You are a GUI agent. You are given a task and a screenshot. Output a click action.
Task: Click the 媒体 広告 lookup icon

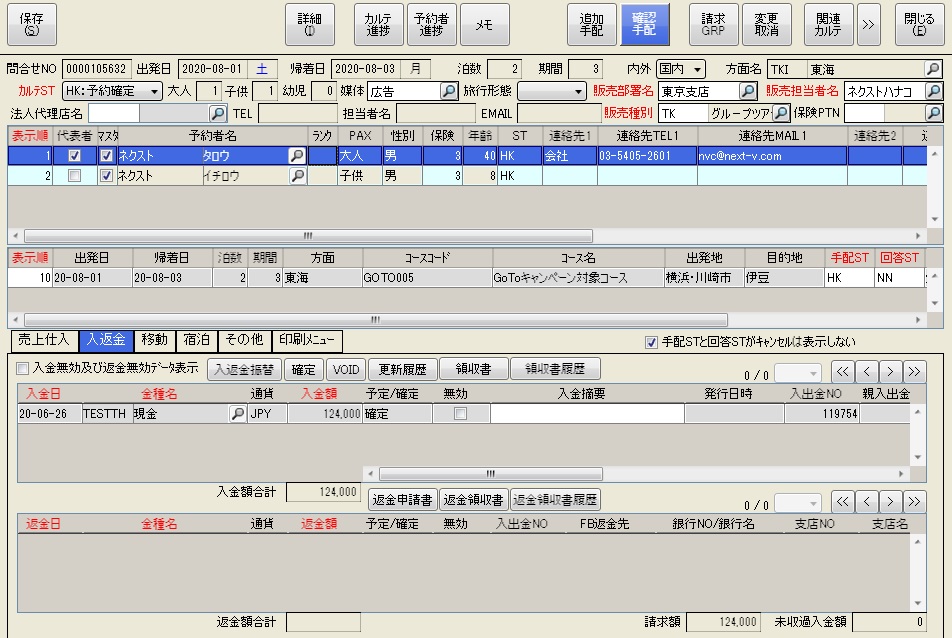(449, 91)
